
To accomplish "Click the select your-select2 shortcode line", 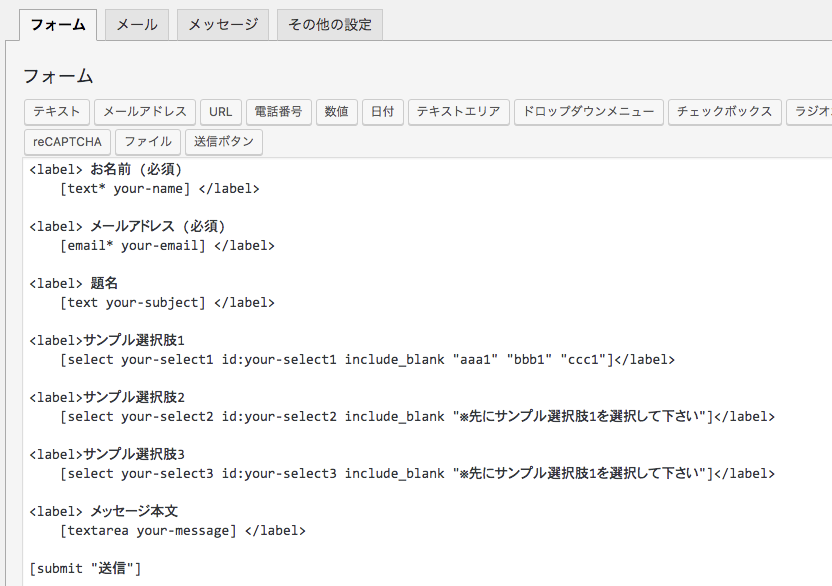I will pos(418,417).
